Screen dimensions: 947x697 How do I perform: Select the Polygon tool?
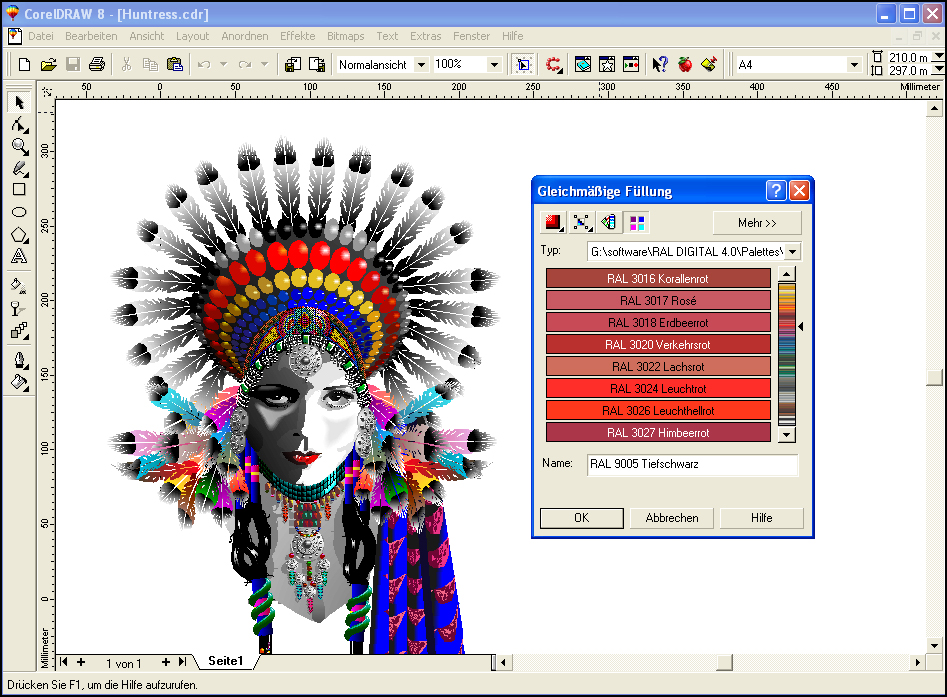(x=19, y=234)
